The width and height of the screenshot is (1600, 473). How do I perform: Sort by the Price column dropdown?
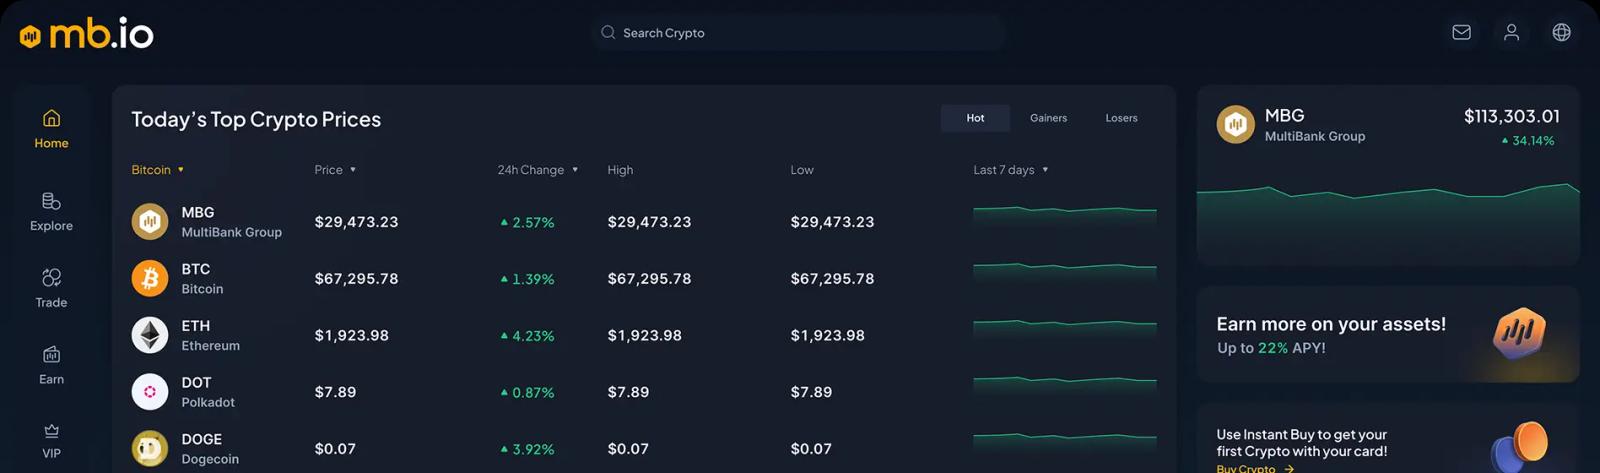pos(335,170)
